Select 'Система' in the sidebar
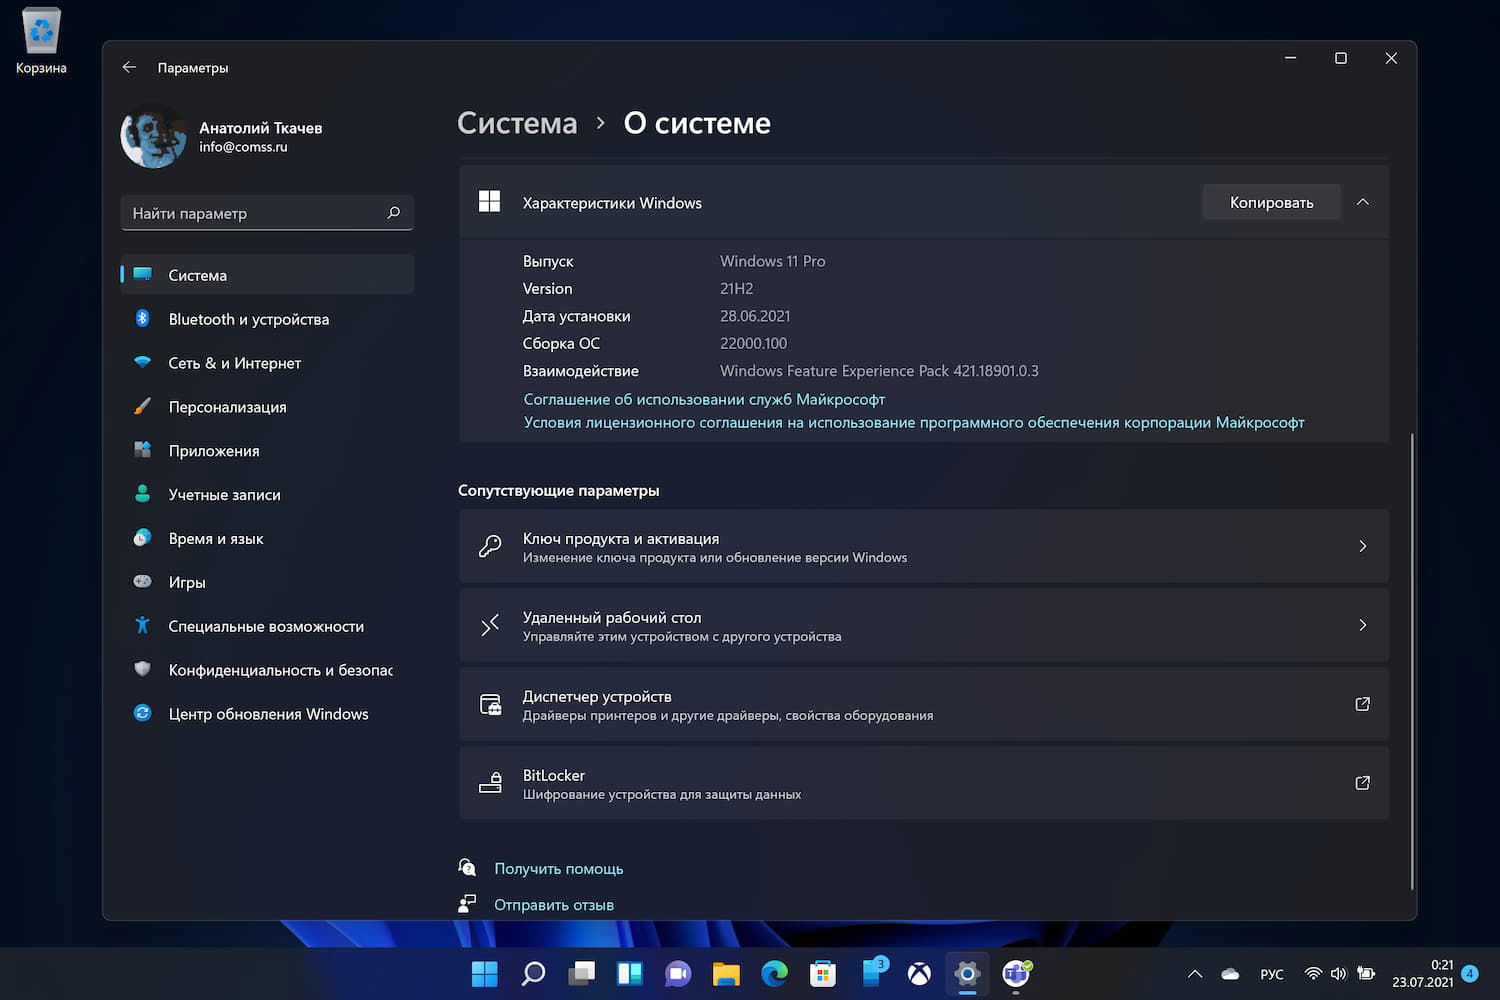 tap(267, 275)
